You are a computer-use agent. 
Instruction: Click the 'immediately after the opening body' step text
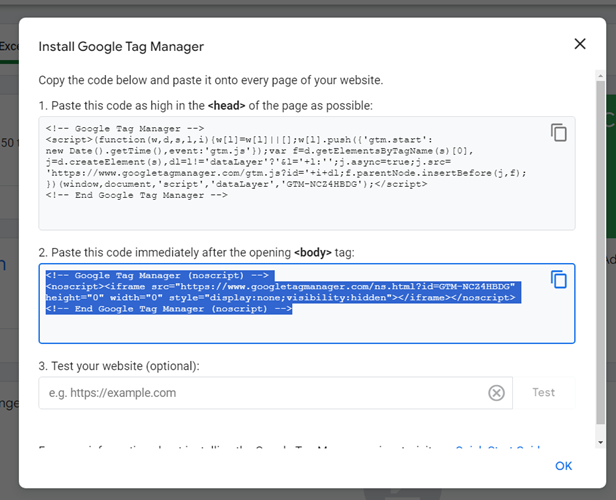196,253
